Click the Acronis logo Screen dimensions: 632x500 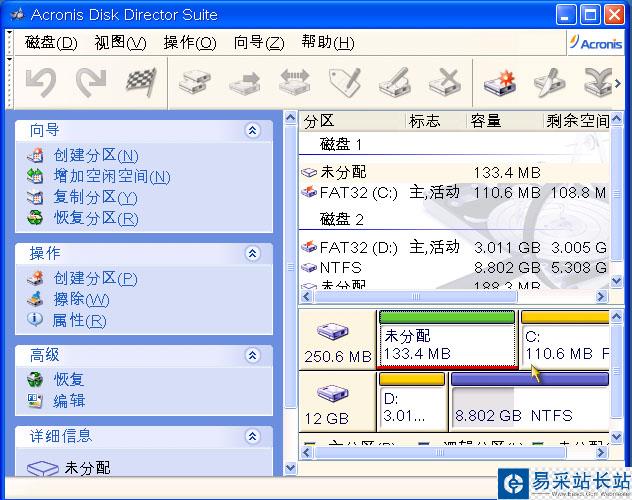(x=596, y=42)
